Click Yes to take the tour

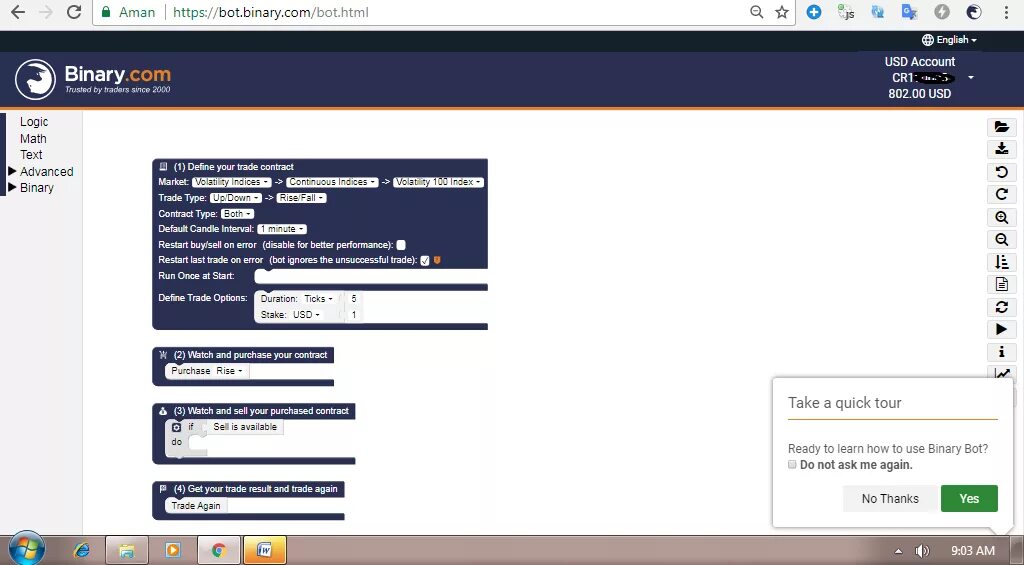[x=969, y=498]
